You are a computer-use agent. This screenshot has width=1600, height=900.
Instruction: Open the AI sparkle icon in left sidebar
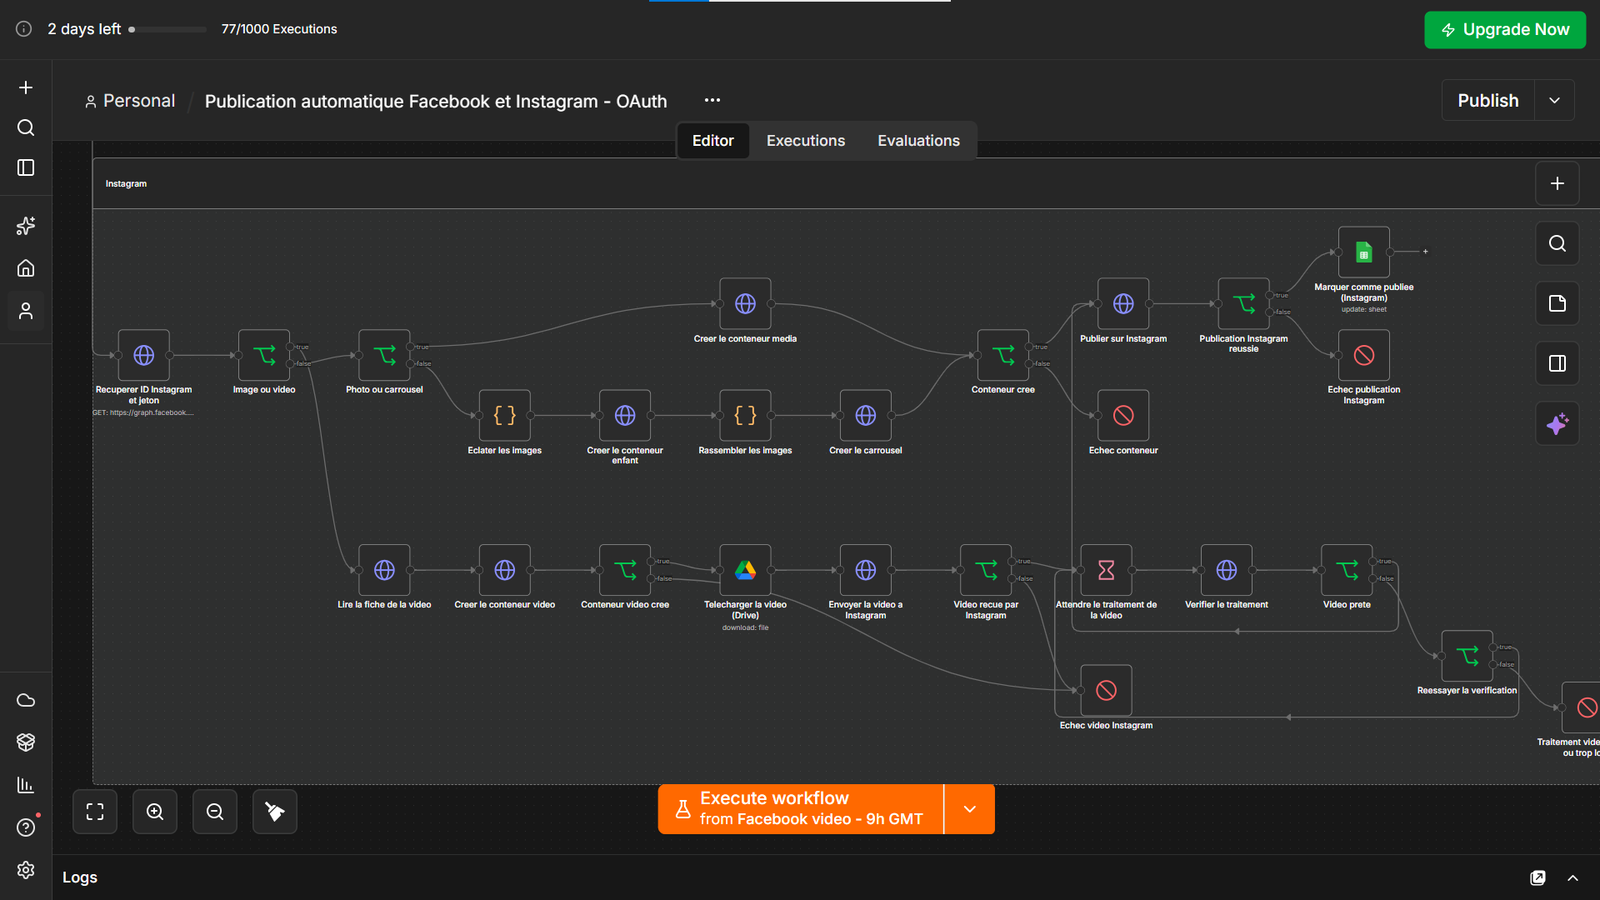pos(26,226)
